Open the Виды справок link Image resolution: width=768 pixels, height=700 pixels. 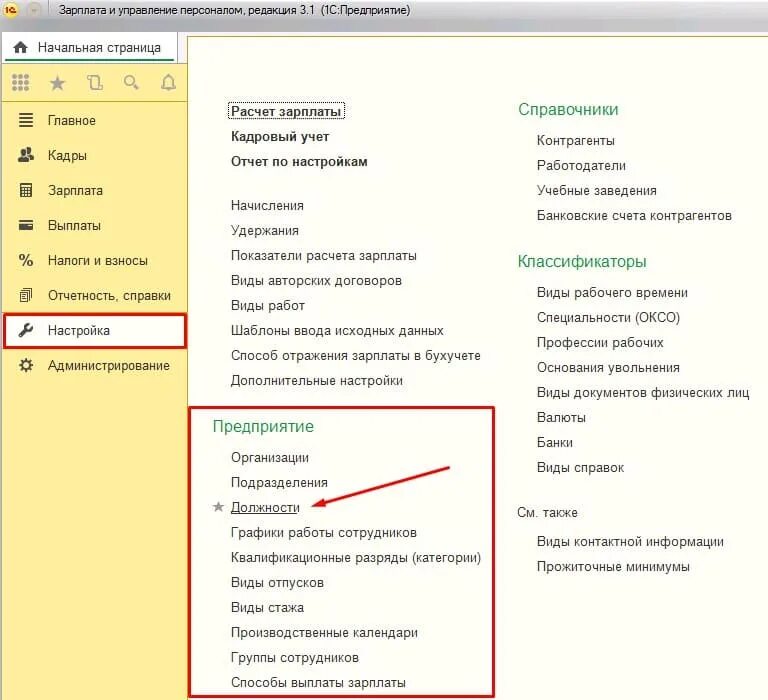click(580, 467)
